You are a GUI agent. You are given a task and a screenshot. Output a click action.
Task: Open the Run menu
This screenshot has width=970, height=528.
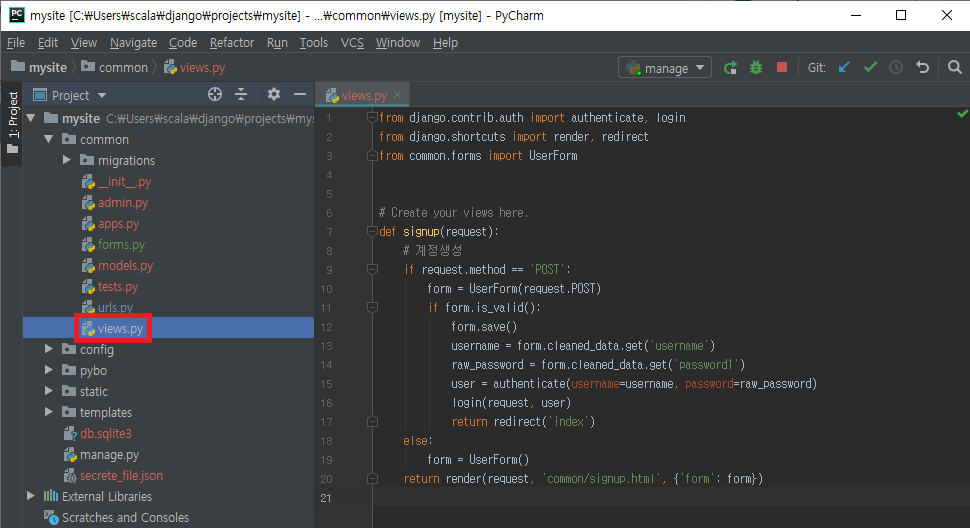point(277,43)
